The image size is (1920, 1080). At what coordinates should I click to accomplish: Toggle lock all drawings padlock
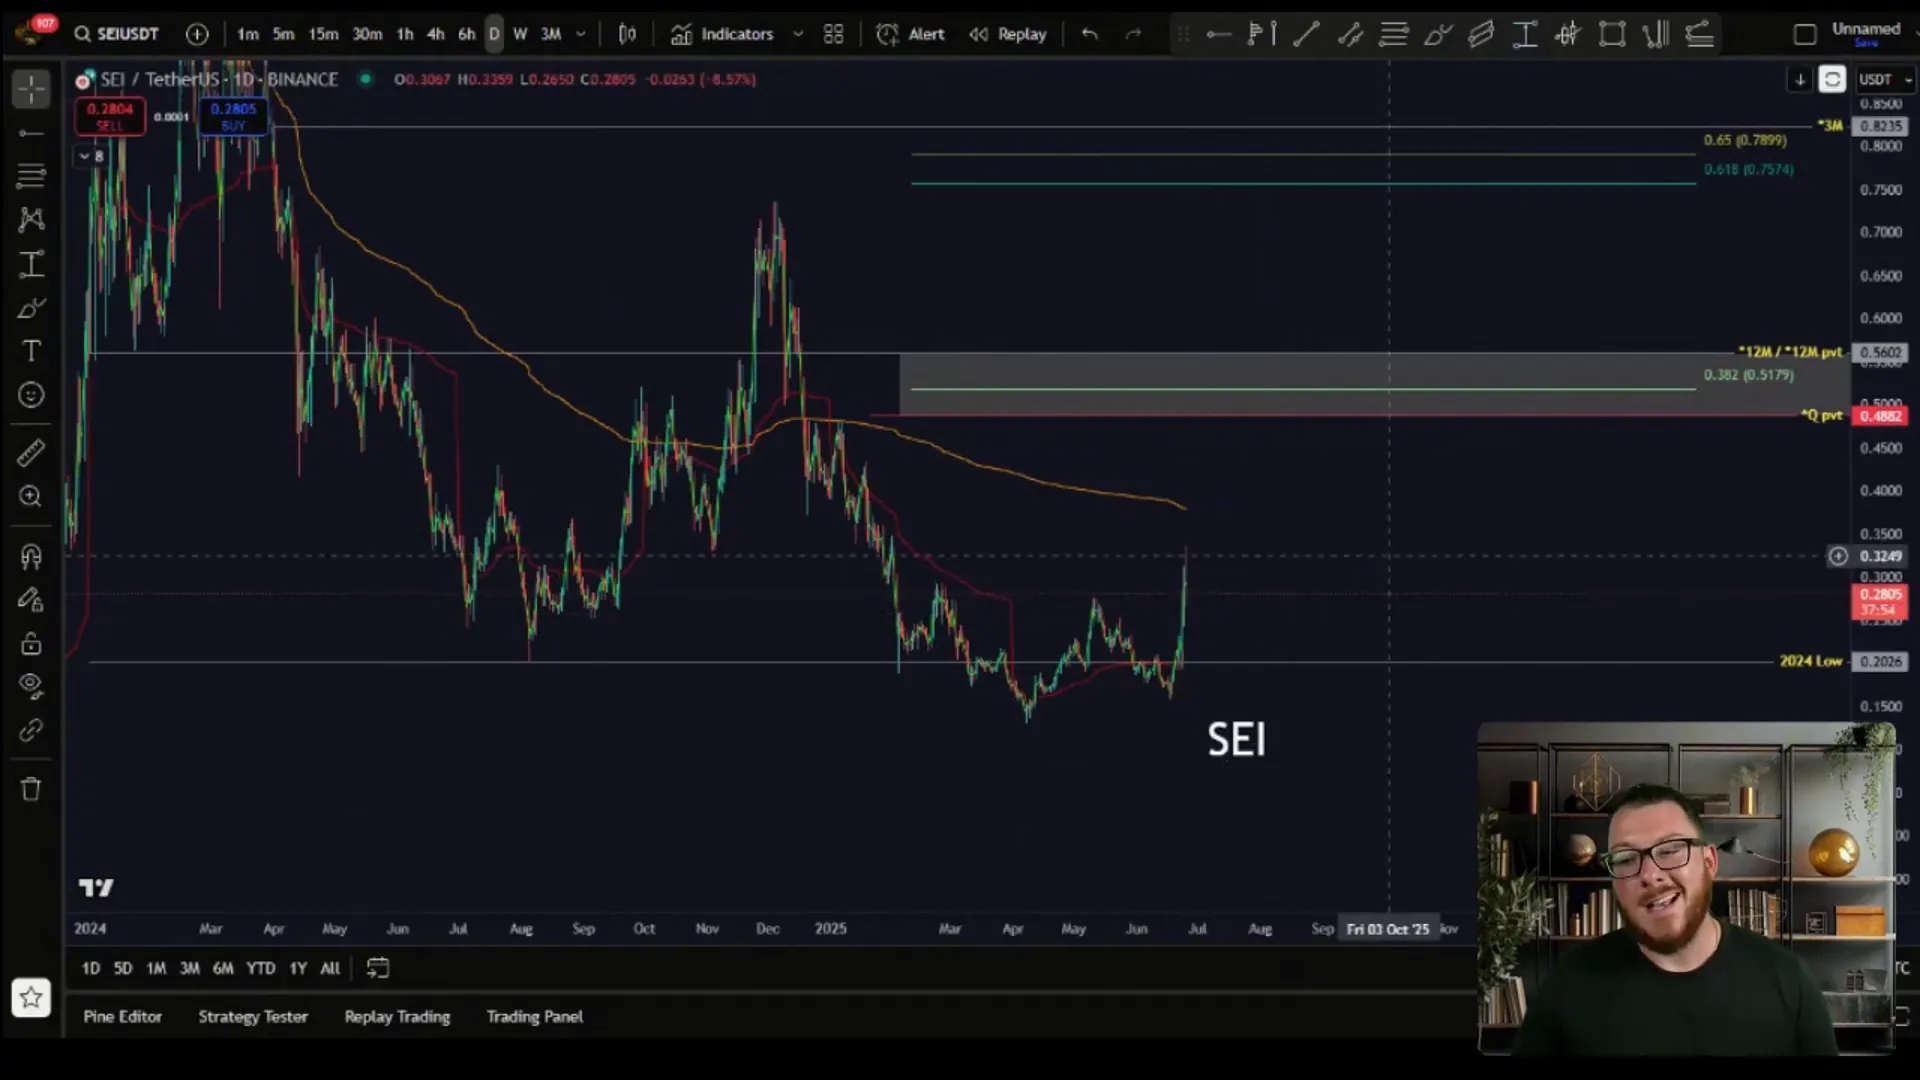click(x=31, y=643)
